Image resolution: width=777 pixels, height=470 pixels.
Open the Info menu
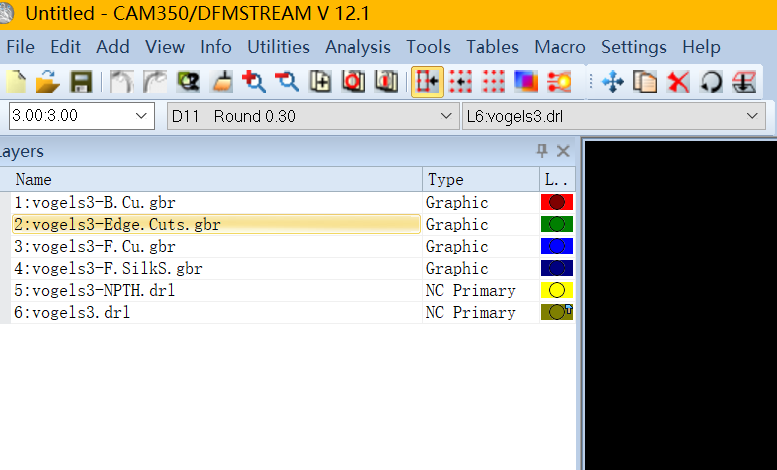[x=216, y=47]
